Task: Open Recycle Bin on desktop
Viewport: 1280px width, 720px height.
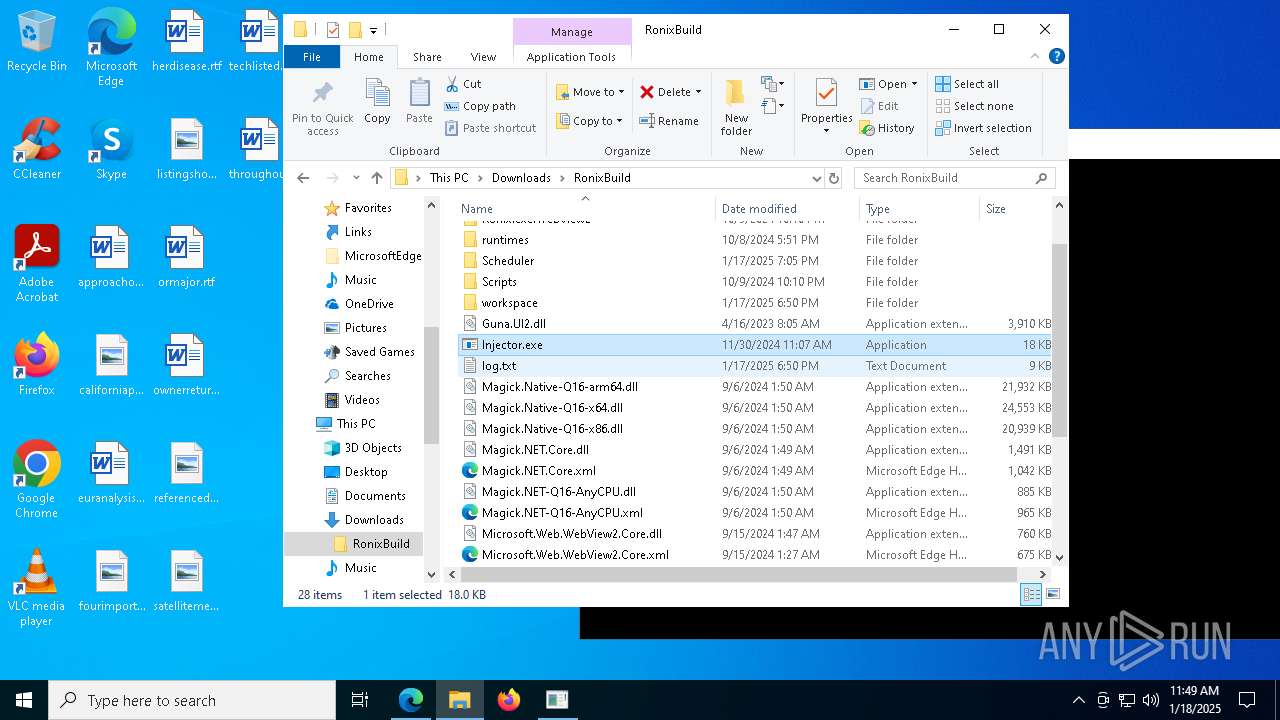Action: 37,42
